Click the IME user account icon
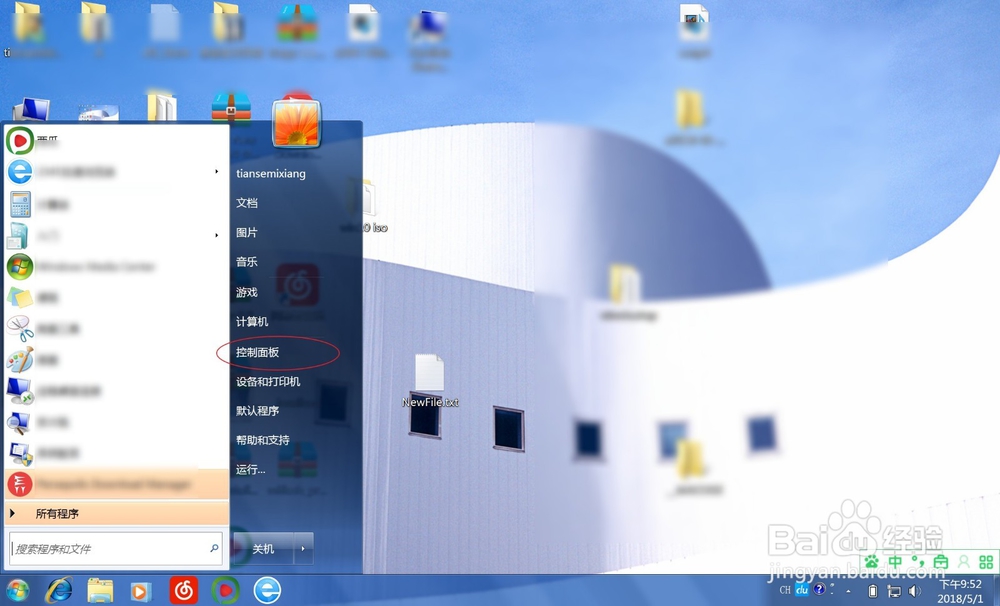 tap(964, 561)
